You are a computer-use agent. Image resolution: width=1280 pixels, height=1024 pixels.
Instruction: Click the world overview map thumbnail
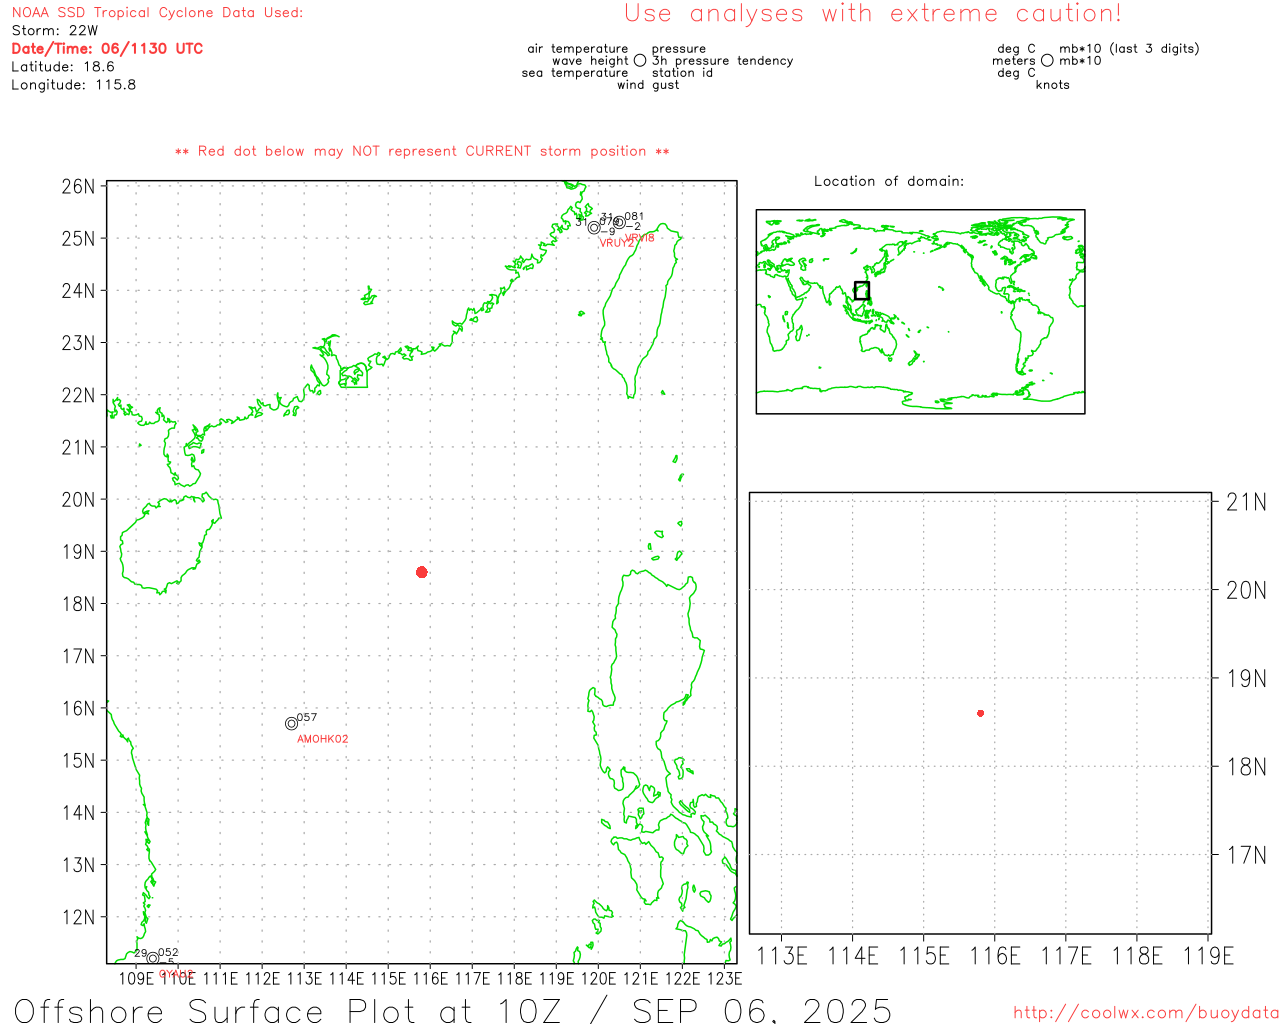[920, 312]
